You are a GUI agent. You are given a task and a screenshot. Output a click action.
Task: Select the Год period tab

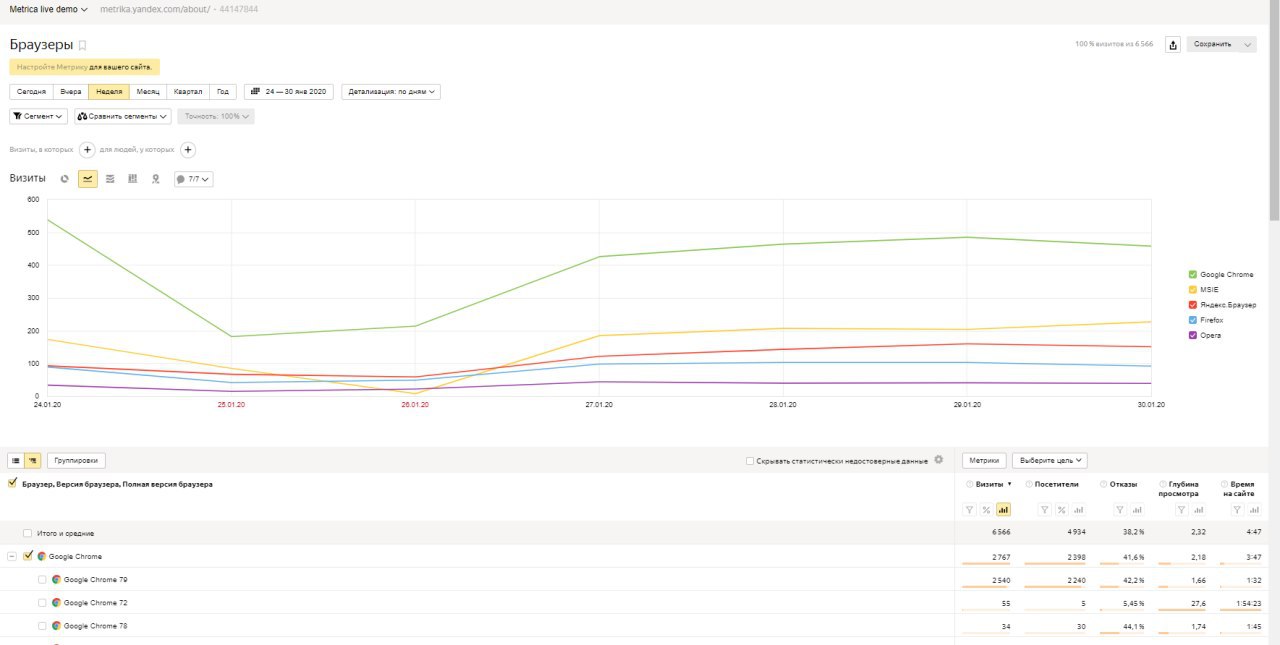223,91
